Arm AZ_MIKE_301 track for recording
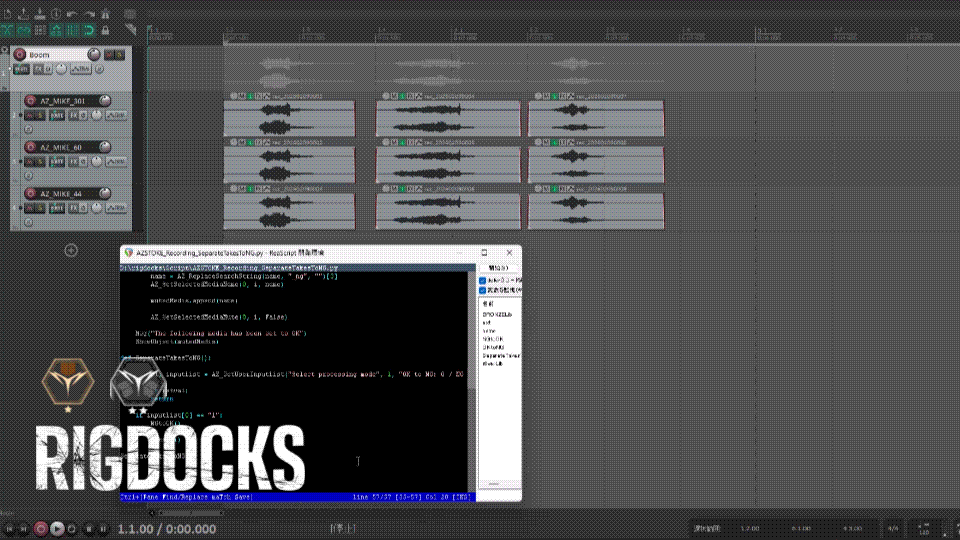Viewport: 960px width, 540px height. tap(31, 100)
